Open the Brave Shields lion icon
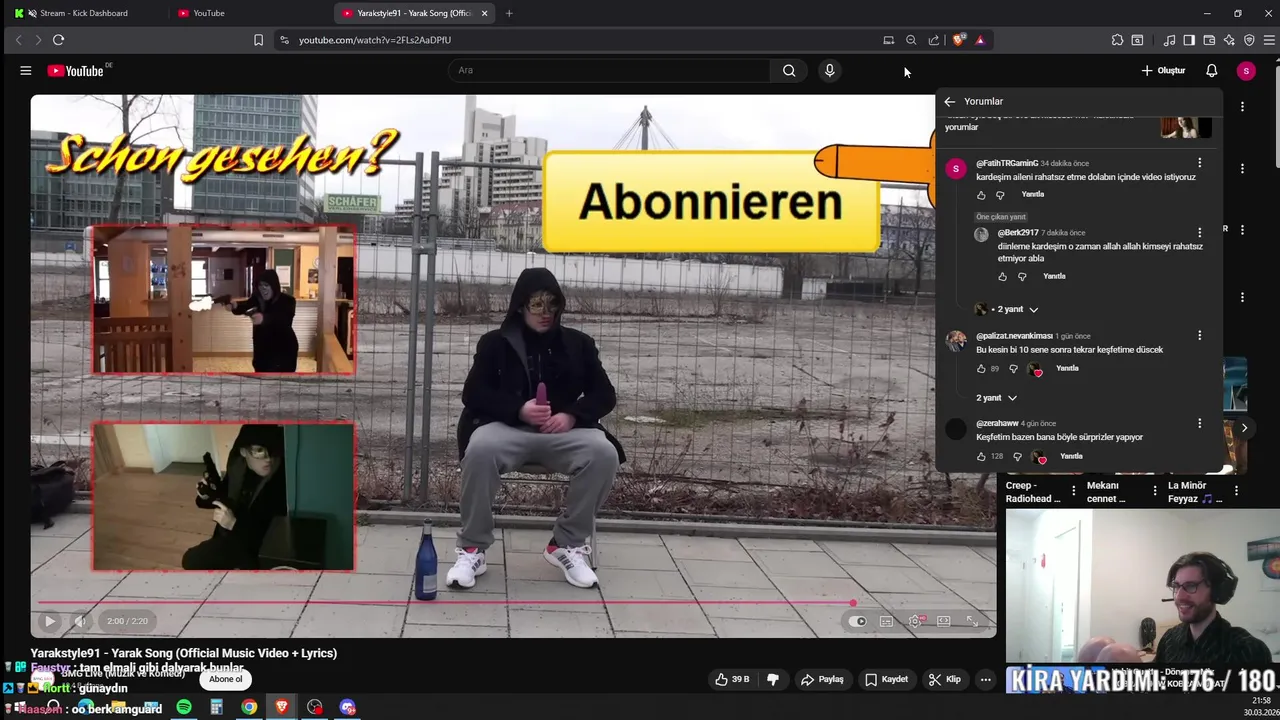Image resolution: width=1280 pixels, height=720 pixels. [959, 40]
